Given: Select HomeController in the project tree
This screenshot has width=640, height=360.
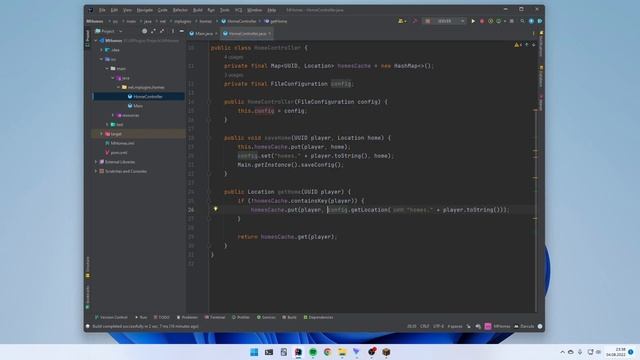Looking at the screenshot, I should [148, 97].
